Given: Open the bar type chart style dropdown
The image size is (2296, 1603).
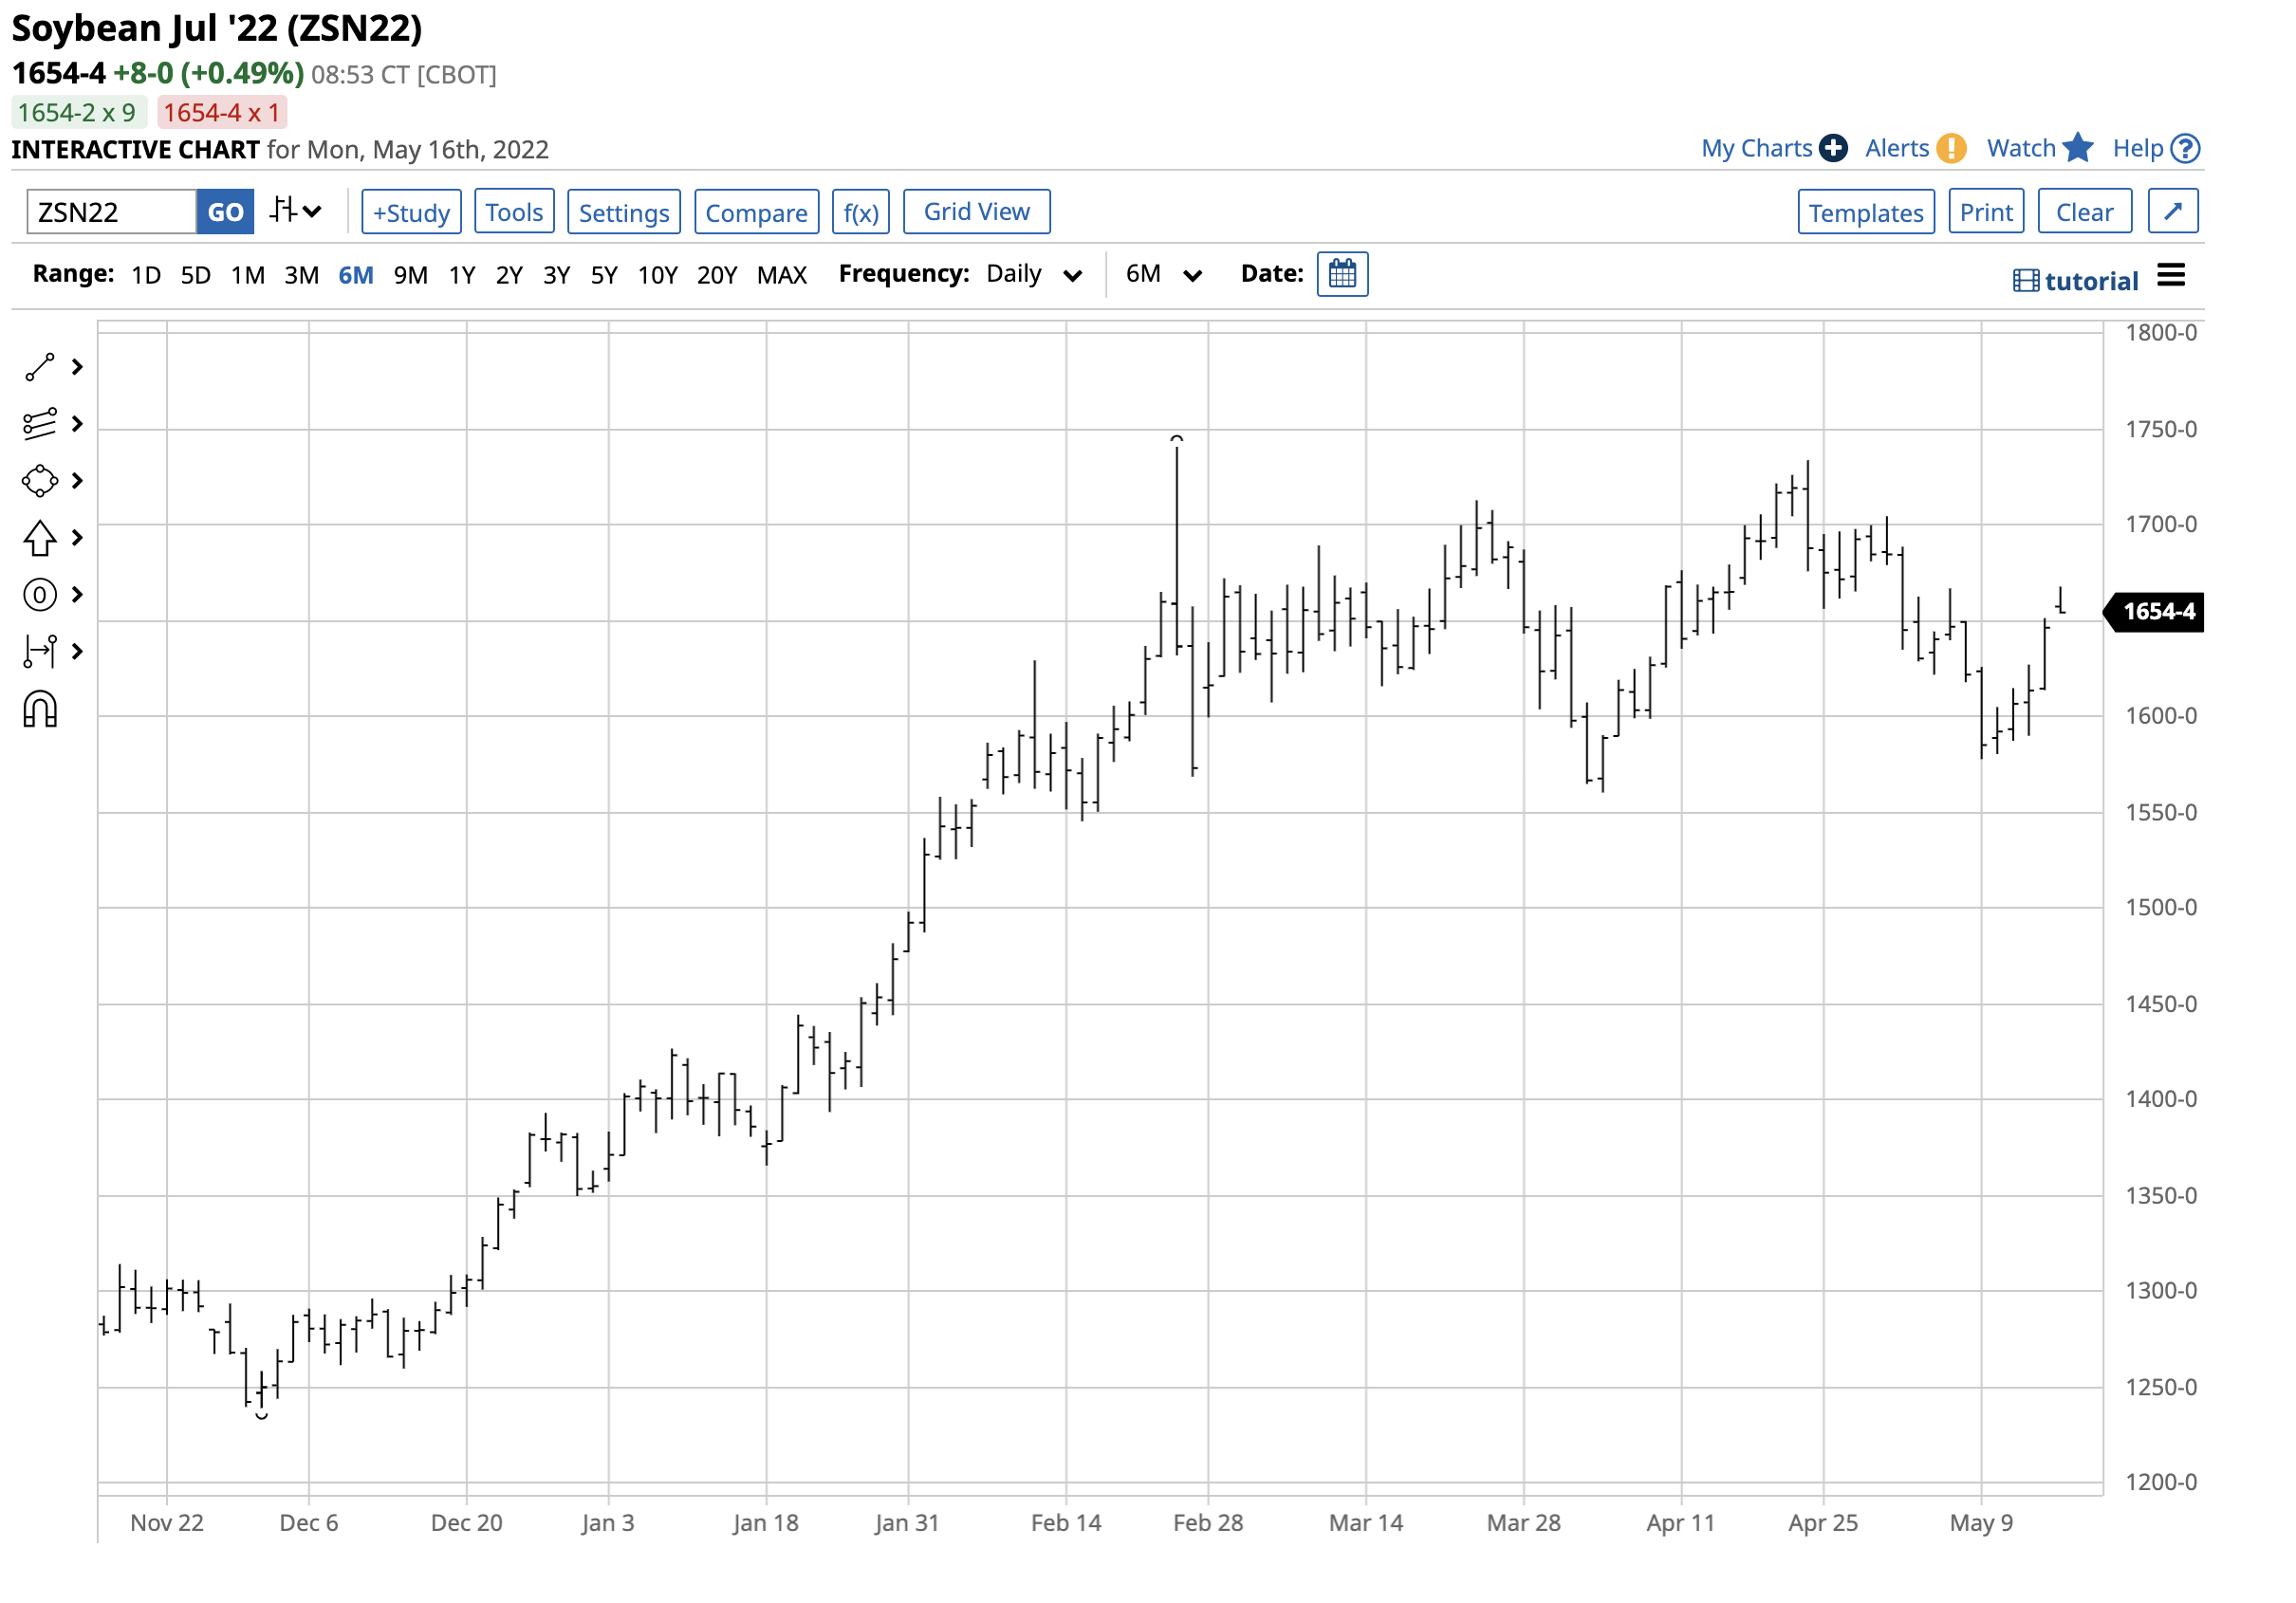Looking at the screenshot, I should [296, 212].
